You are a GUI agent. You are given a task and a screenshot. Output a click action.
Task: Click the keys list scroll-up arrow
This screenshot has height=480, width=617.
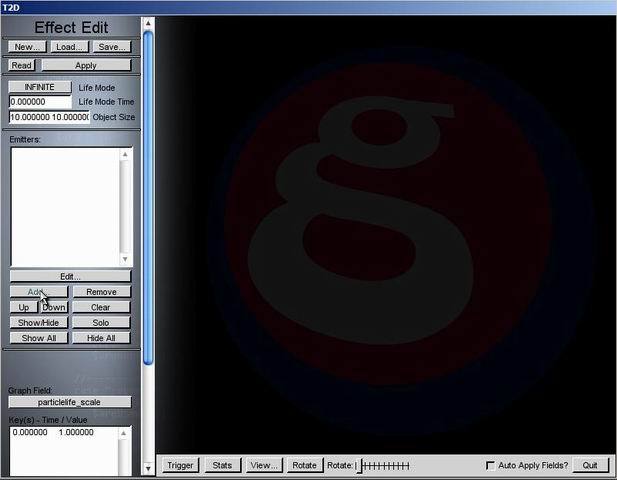pos(124,433)
